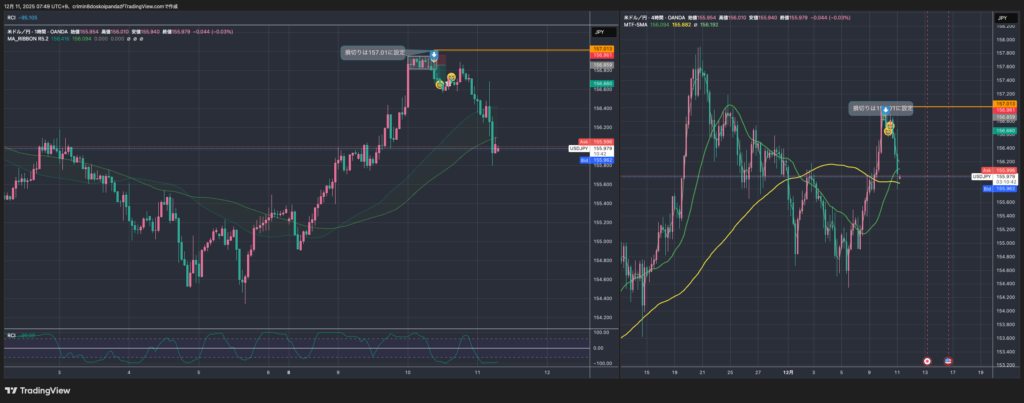1024x403 pixels.
Task: Click the blue down-arrow marker on the 1-hour chart
Action: [434, 56]
